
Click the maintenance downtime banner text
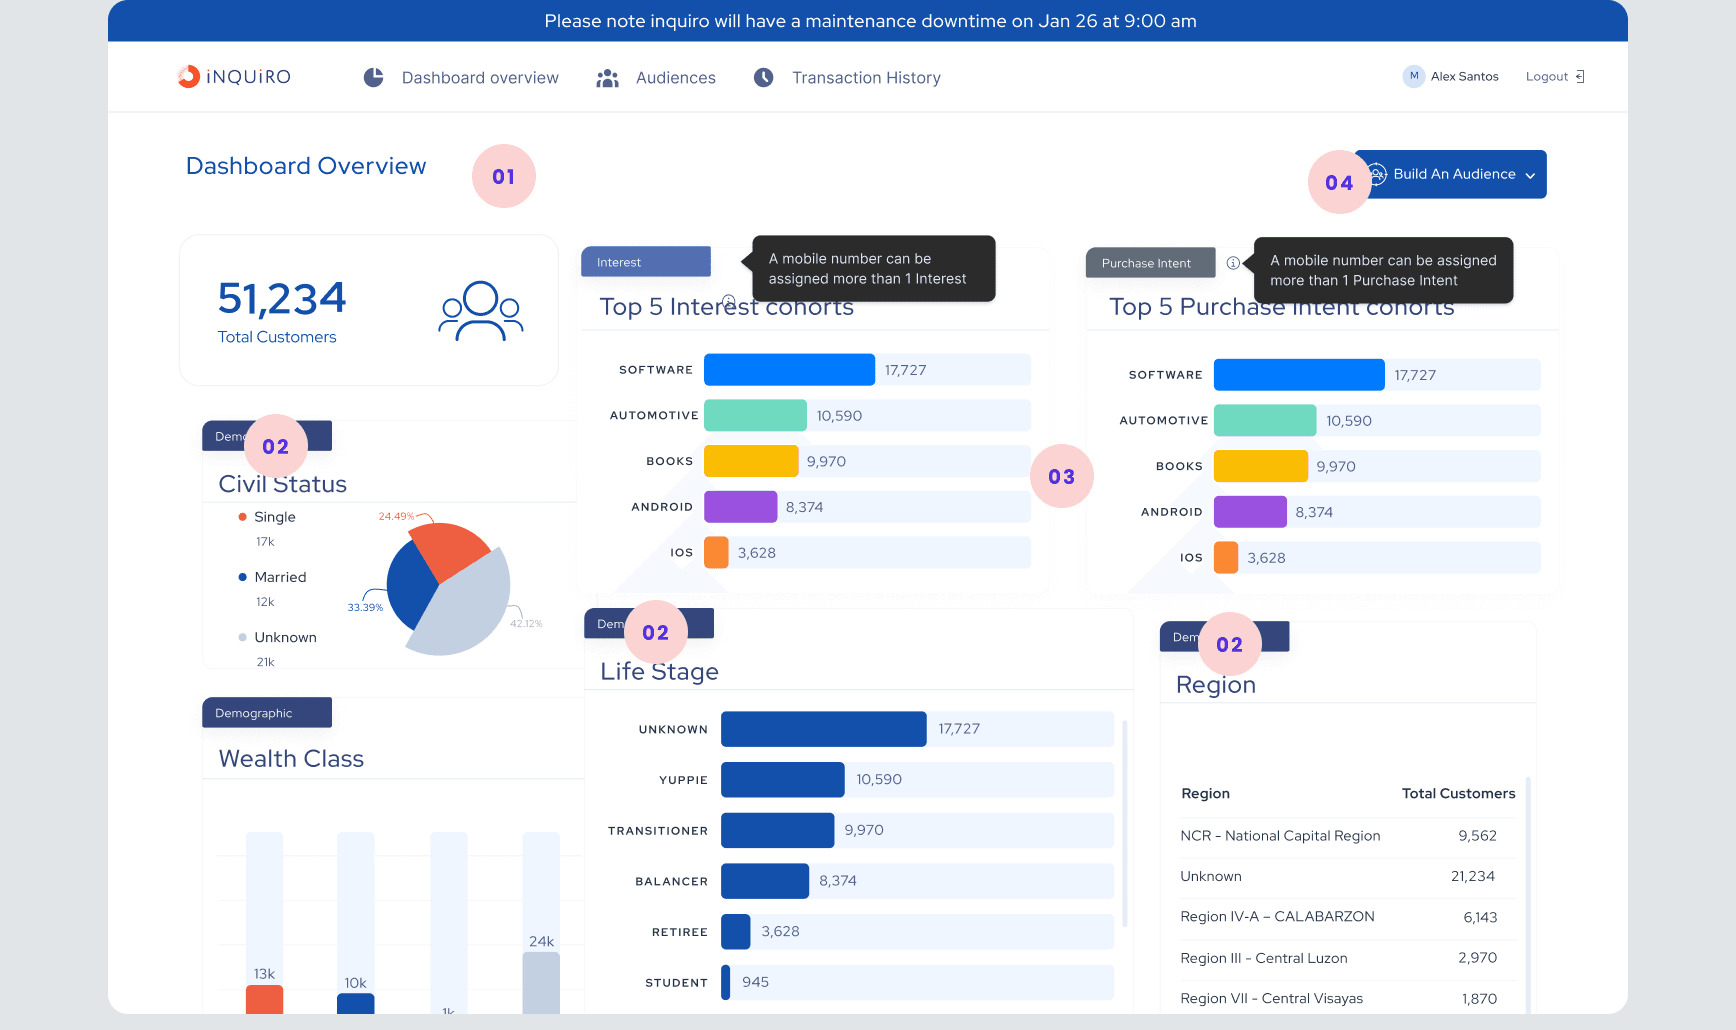870,21
